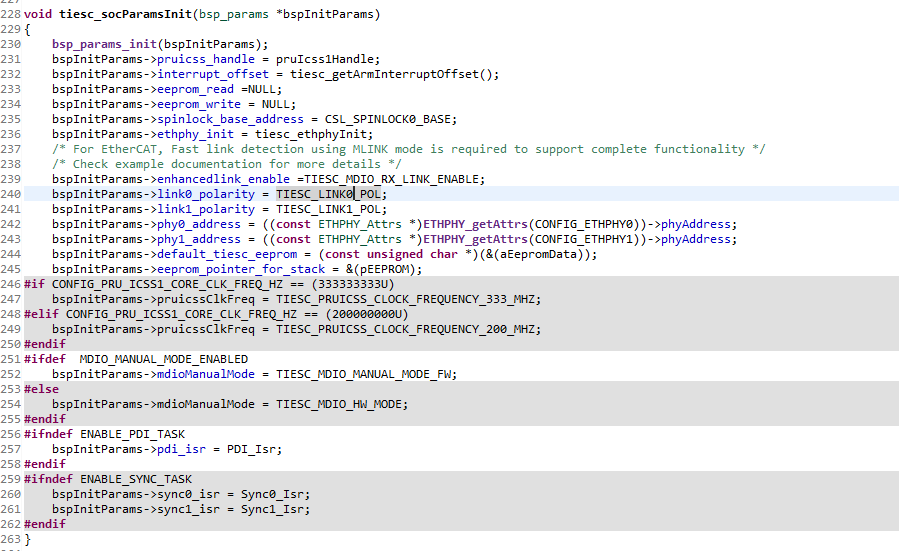Click TIESC_MDIO_MANUAL_MODE_FW value

click(363, 374)
